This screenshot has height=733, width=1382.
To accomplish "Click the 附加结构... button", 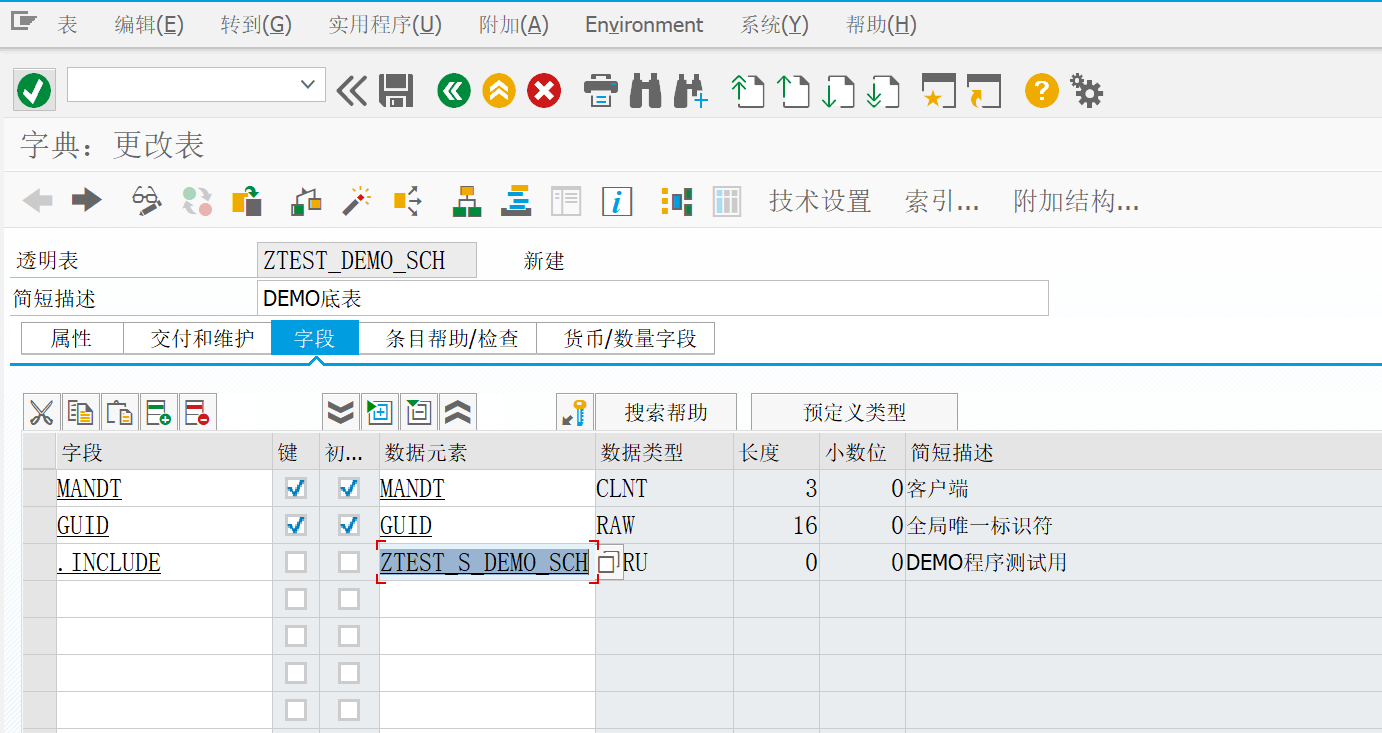I will [x=1076, y=201].
